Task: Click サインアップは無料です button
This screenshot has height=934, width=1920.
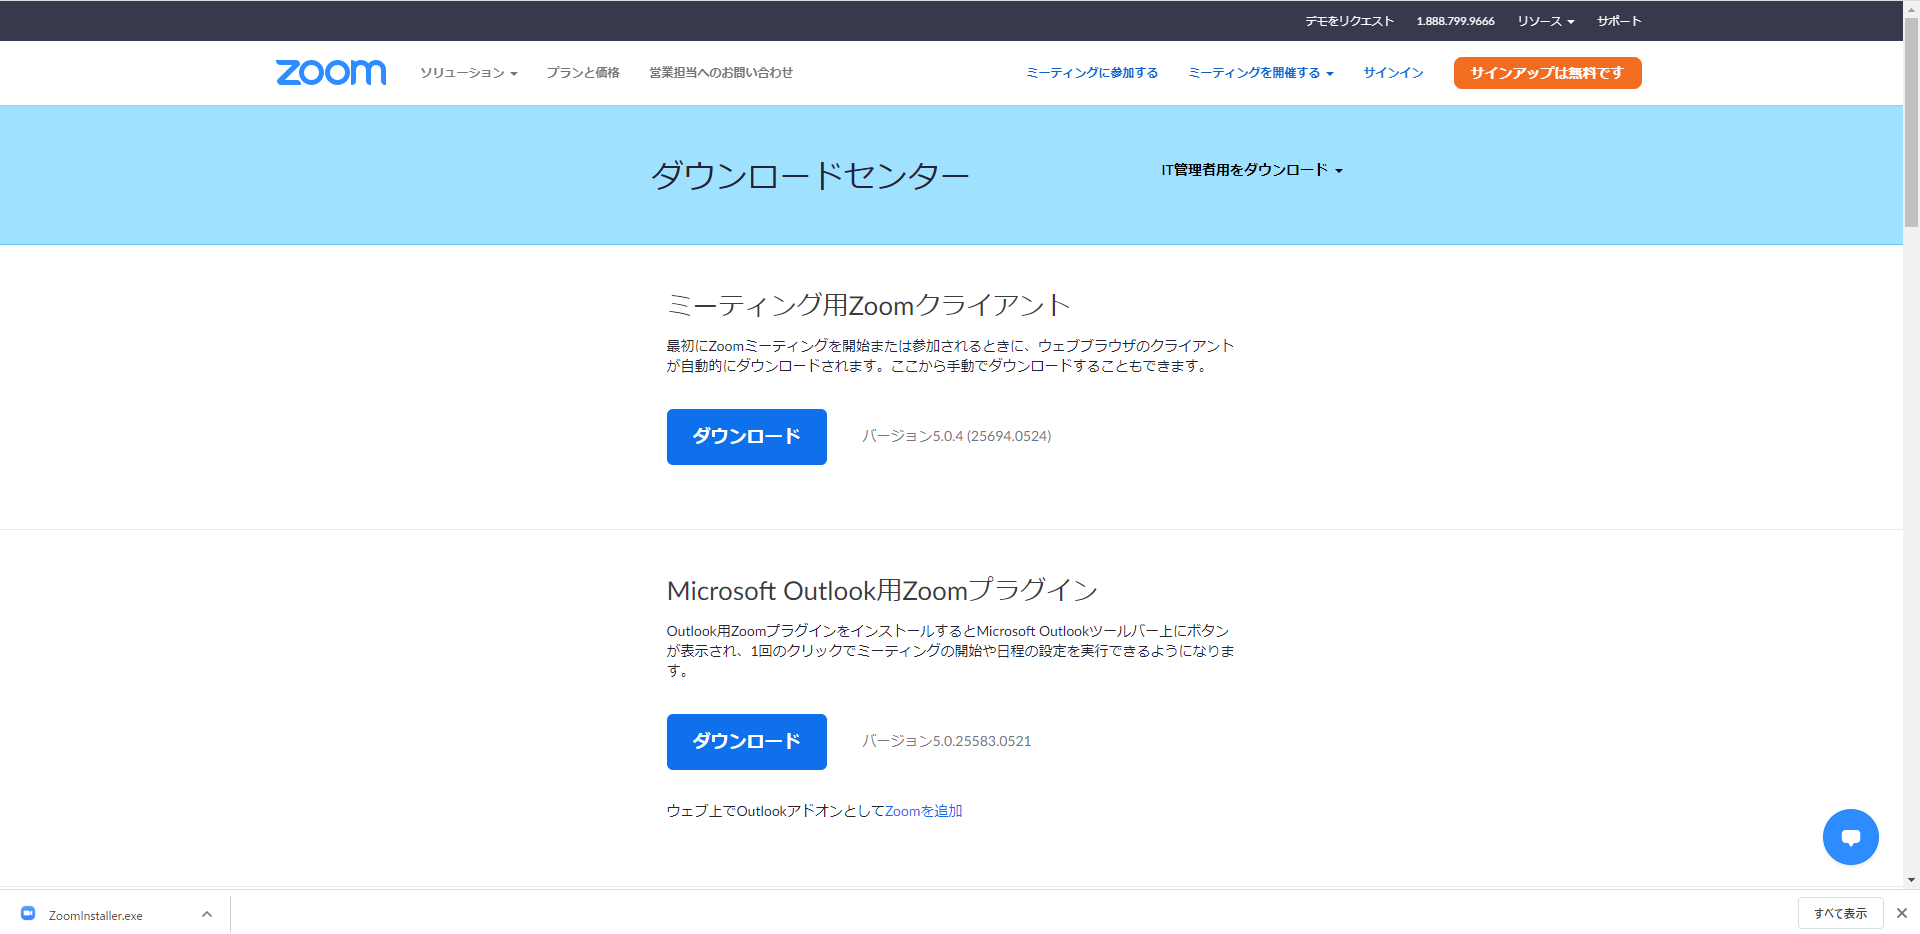Action: click(1547, 73)
